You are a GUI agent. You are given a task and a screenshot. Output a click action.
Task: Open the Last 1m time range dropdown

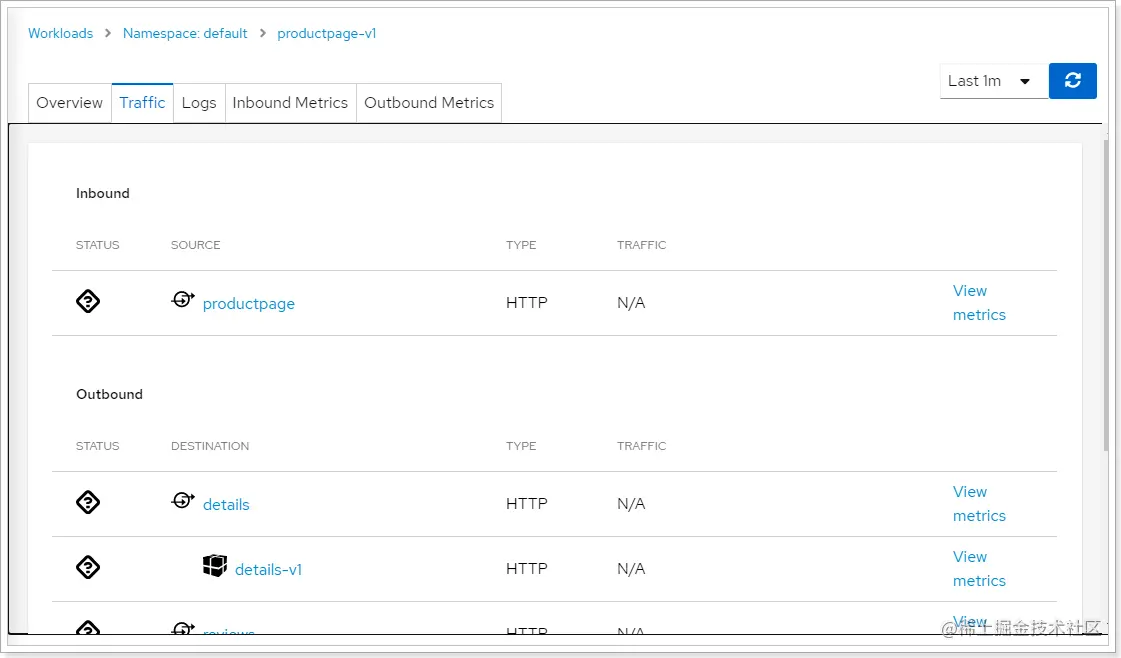[x=994, y=81]
